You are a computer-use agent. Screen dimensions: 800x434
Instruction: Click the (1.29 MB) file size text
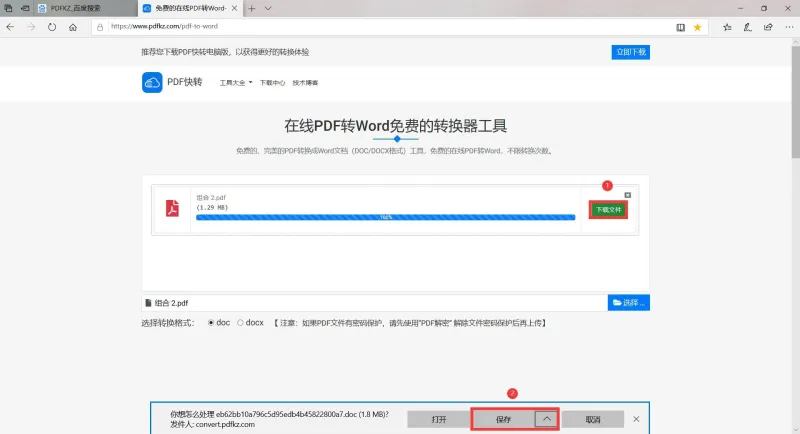point(212,208)
